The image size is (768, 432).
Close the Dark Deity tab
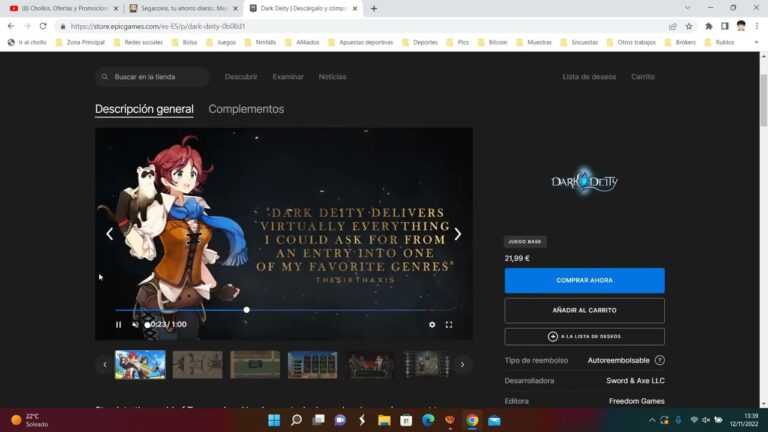tap(355, 8)
